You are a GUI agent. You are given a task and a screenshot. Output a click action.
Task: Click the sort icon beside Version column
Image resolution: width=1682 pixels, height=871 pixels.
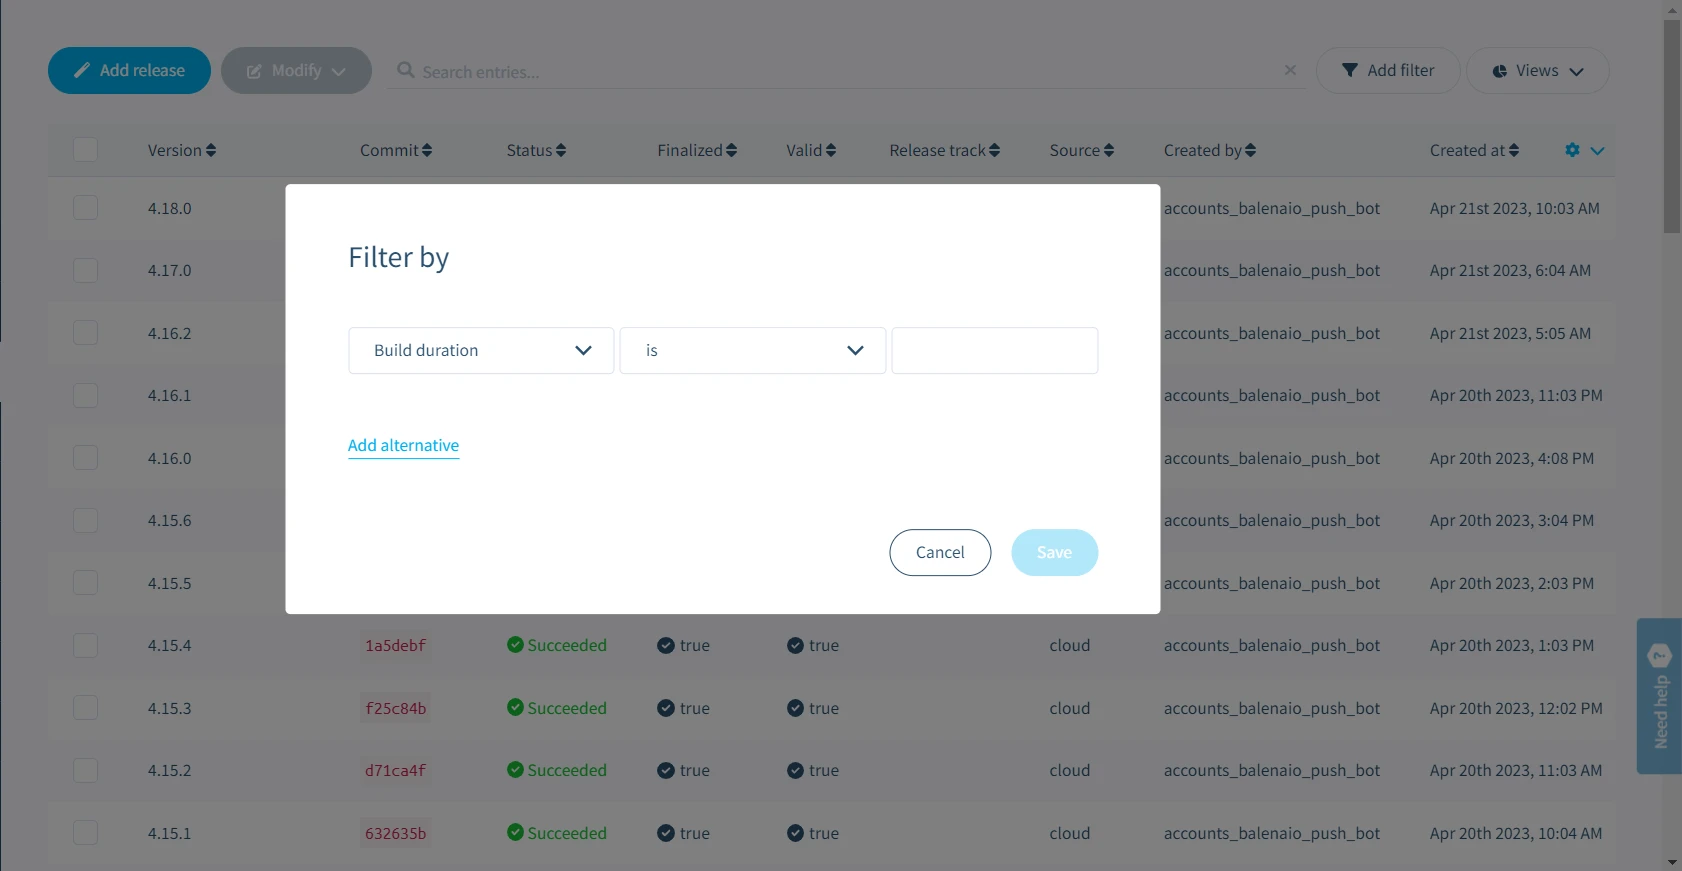point(211,151)
